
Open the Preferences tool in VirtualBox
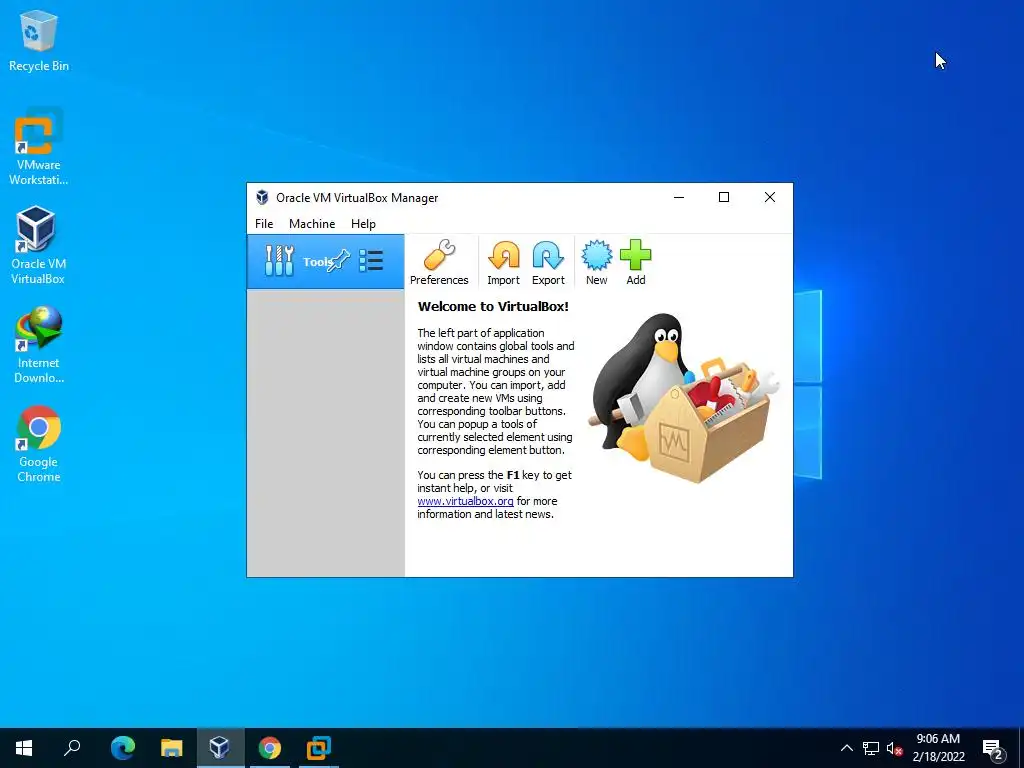pyautogui.click(x=439, y=263)
